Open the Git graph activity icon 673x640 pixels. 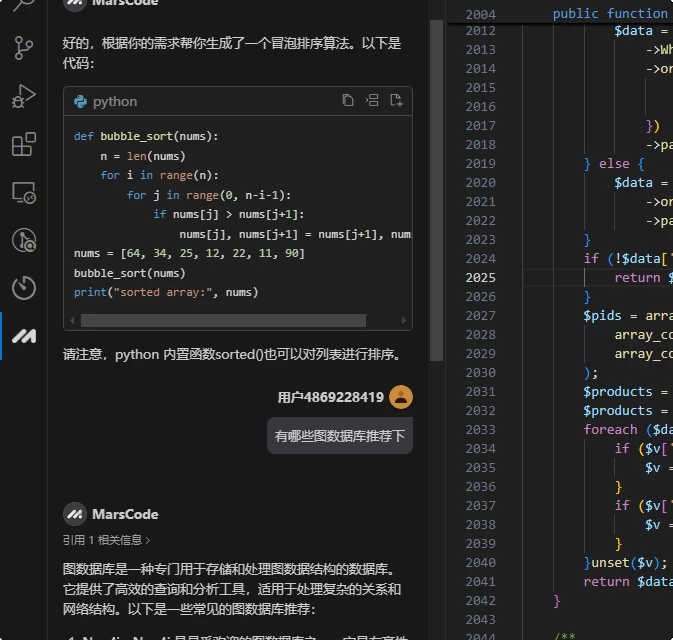(23, 241)
